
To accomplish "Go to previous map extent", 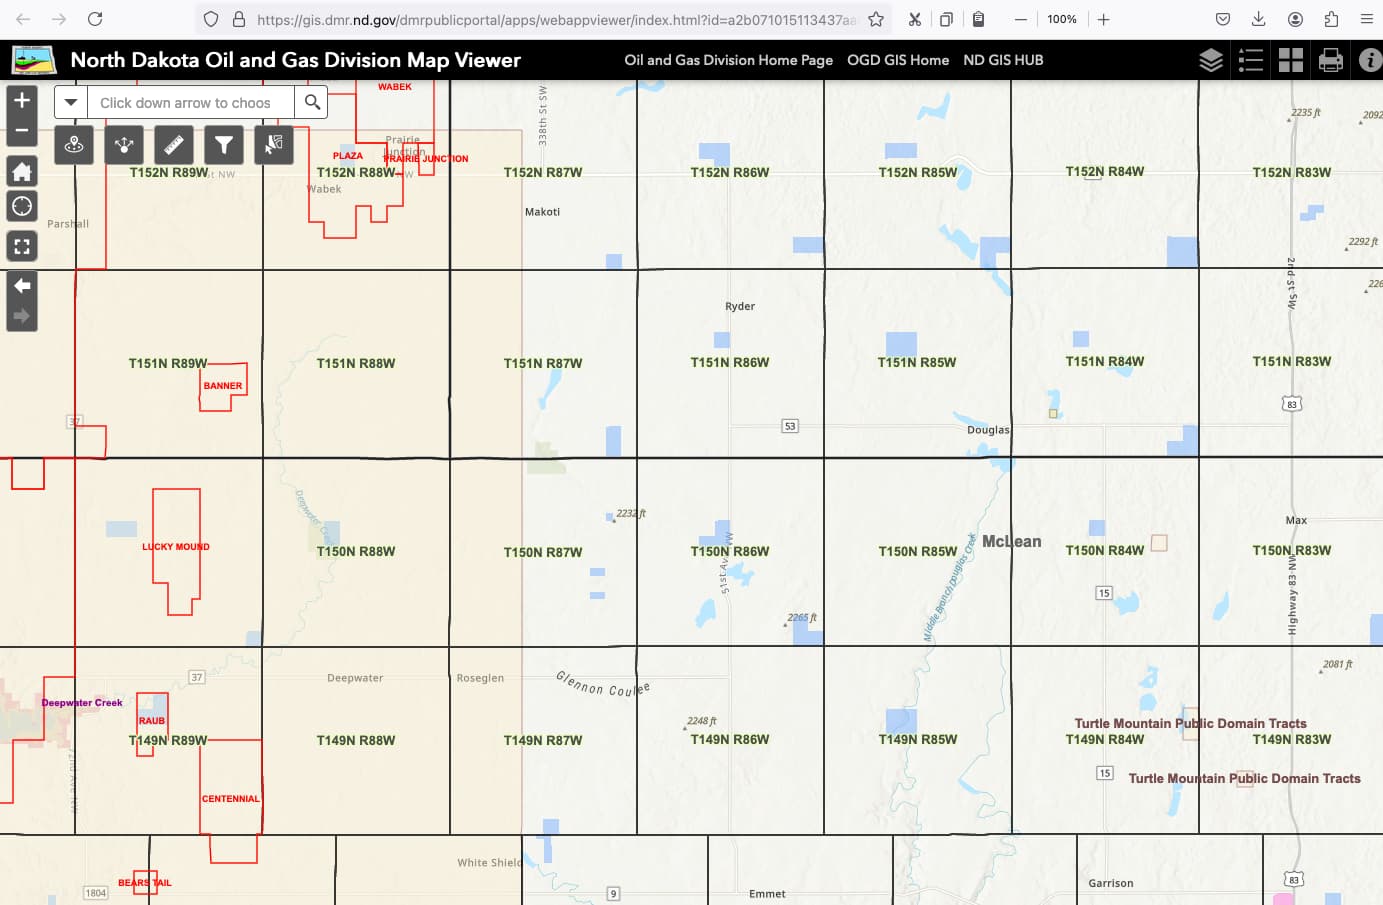I will pos(22,286).
